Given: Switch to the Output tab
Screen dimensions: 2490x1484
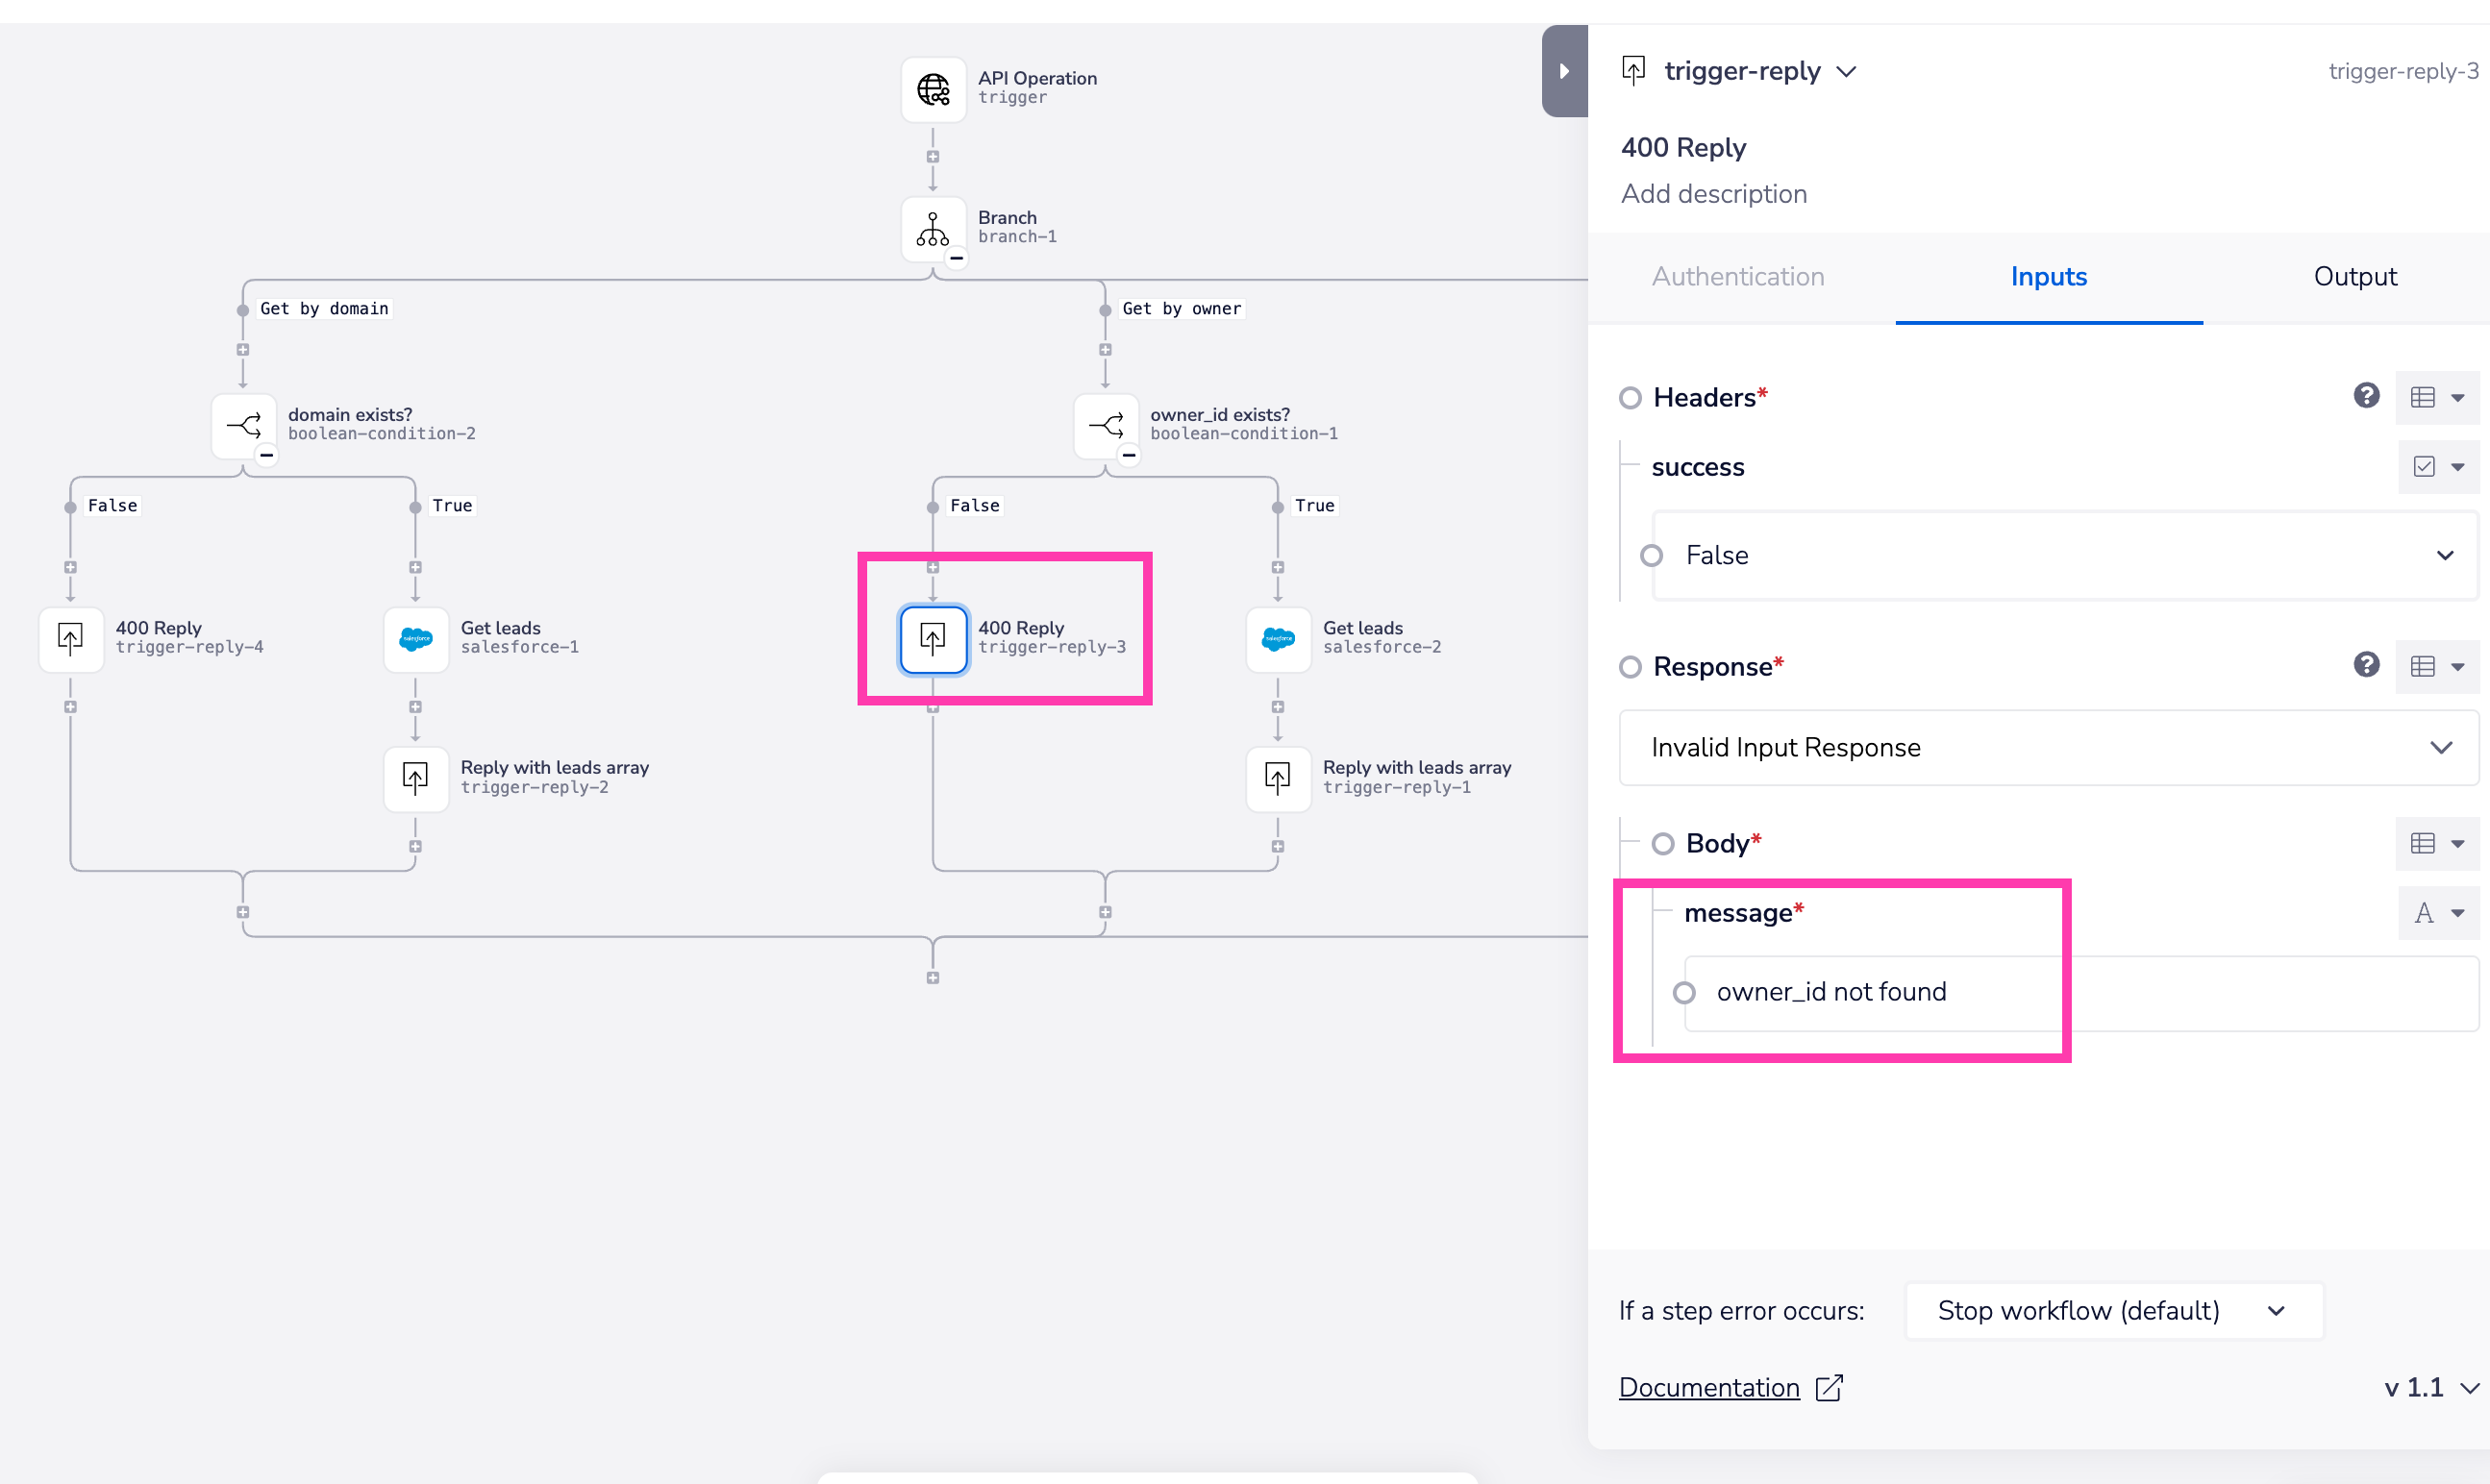Looking at the screenshot, I should tap(2354, 277).
